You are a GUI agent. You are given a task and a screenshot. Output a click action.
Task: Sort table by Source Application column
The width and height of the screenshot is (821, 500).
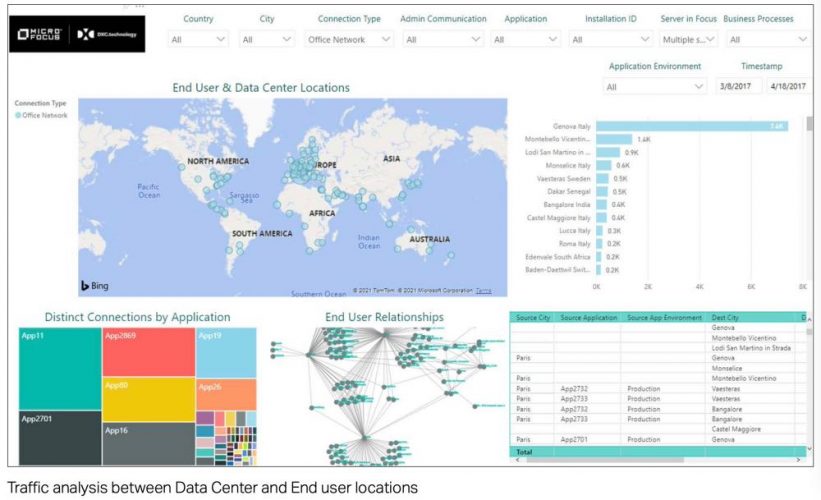point(589,317)
